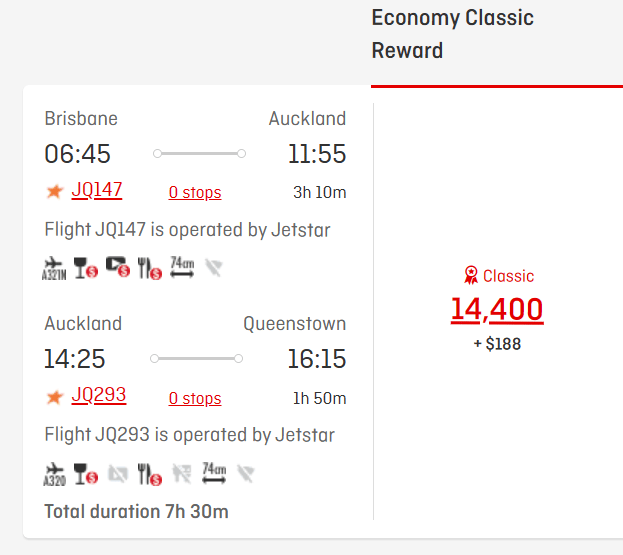Select the 14,400 points Classic fare
623x555 pixels.
point(497,310)
